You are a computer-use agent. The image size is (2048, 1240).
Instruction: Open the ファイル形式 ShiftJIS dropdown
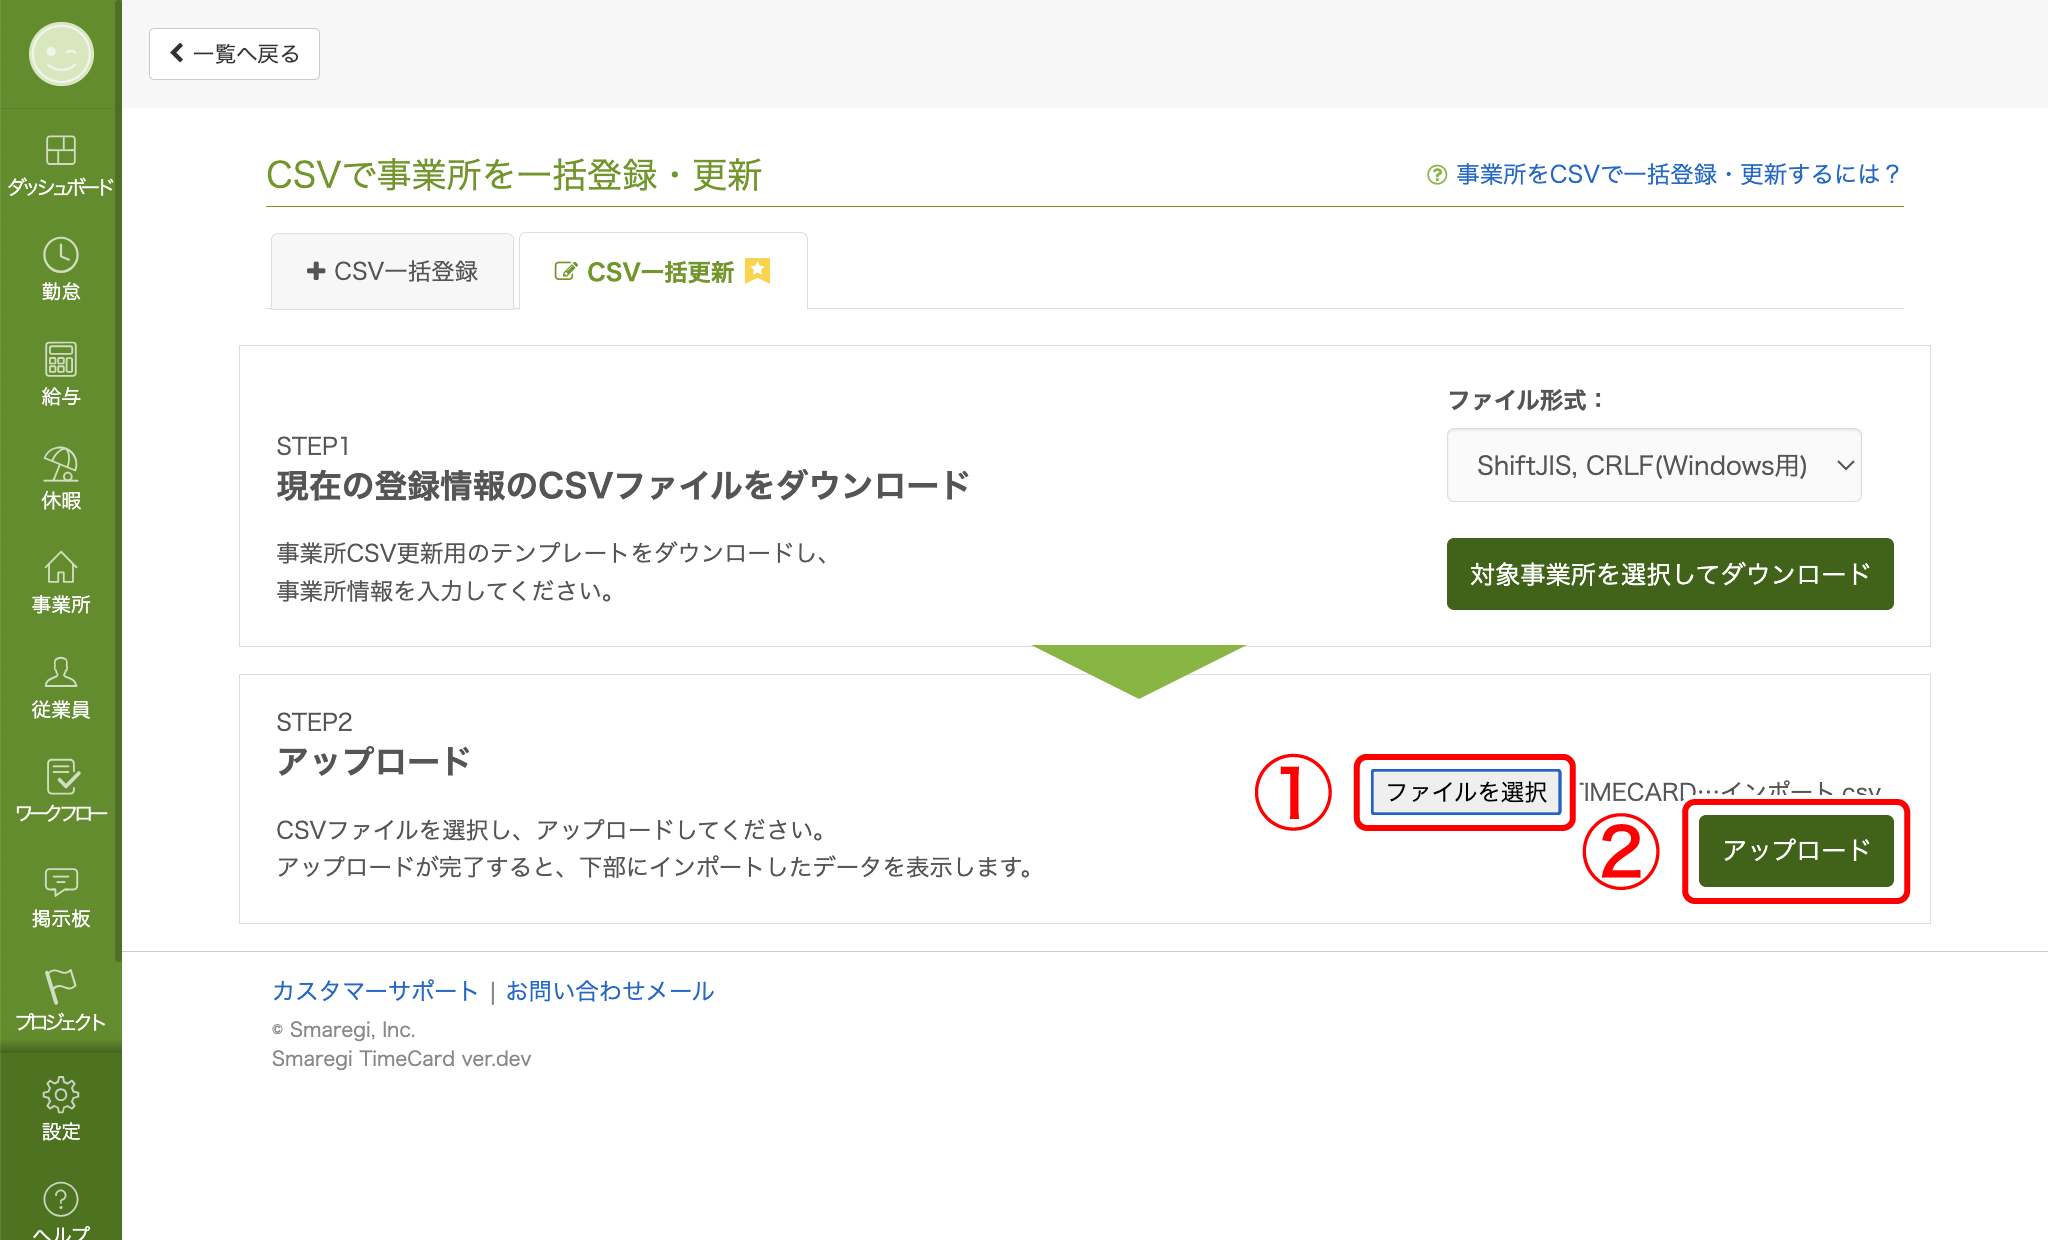tap(1654, 465)
